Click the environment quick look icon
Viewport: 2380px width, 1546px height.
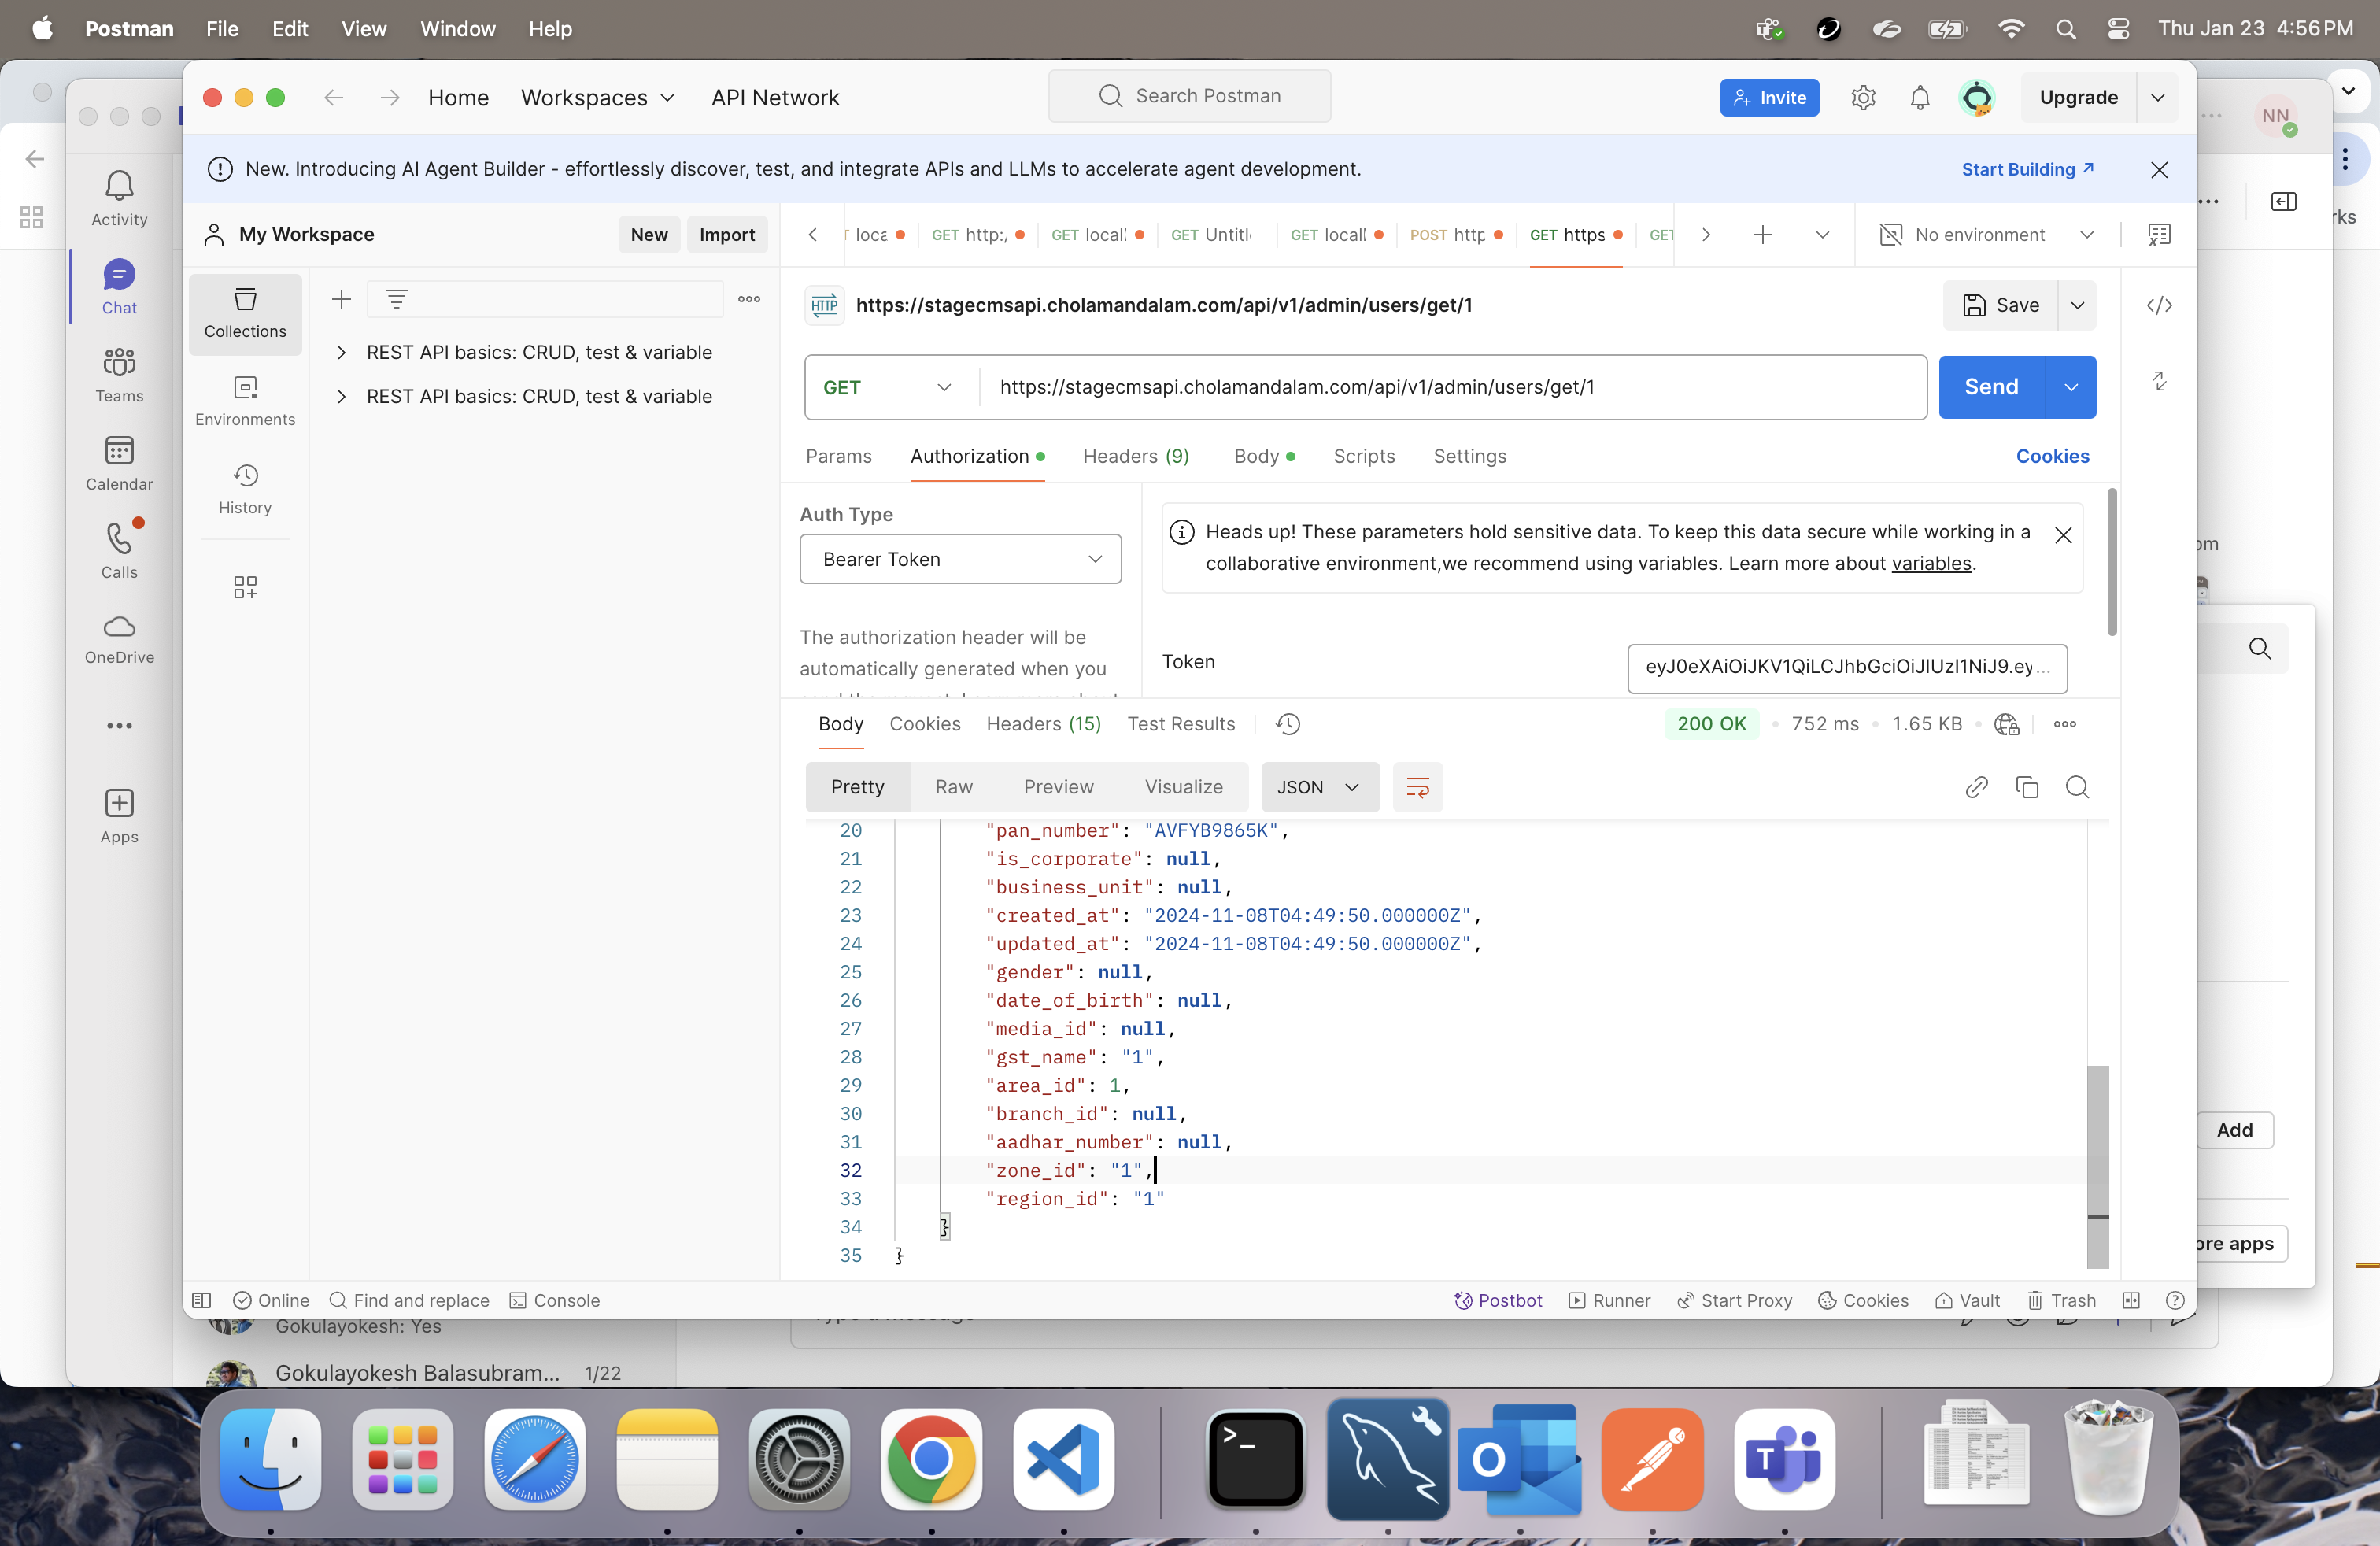point(2159,234)
